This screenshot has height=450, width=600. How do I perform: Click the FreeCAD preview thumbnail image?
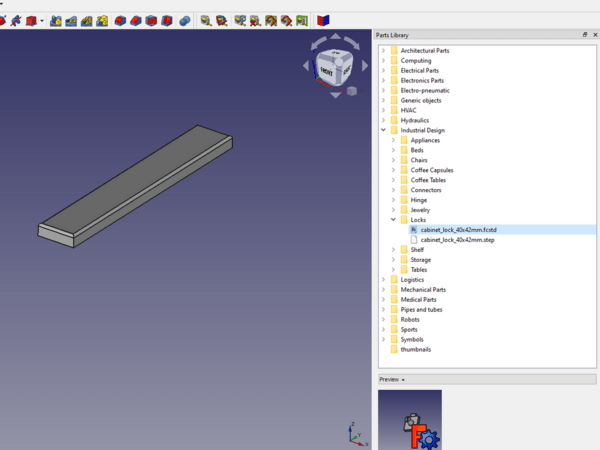(409, 420)
